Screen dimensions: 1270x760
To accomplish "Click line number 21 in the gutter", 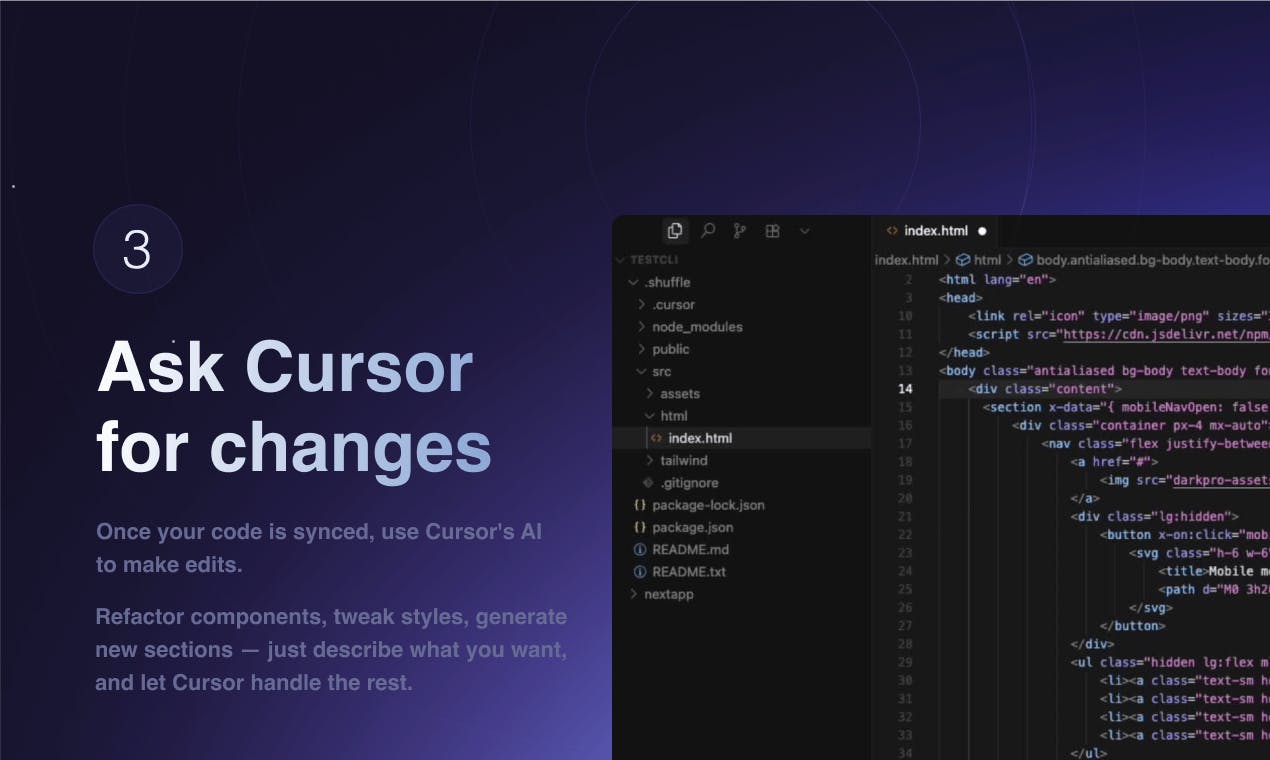I will tap(905, 517).
